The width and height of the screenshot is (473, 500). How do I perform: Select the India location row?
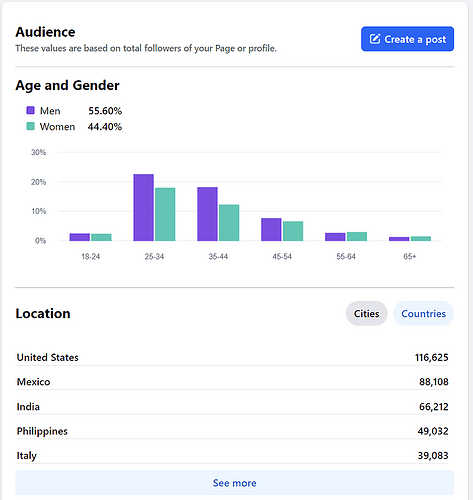233,406
